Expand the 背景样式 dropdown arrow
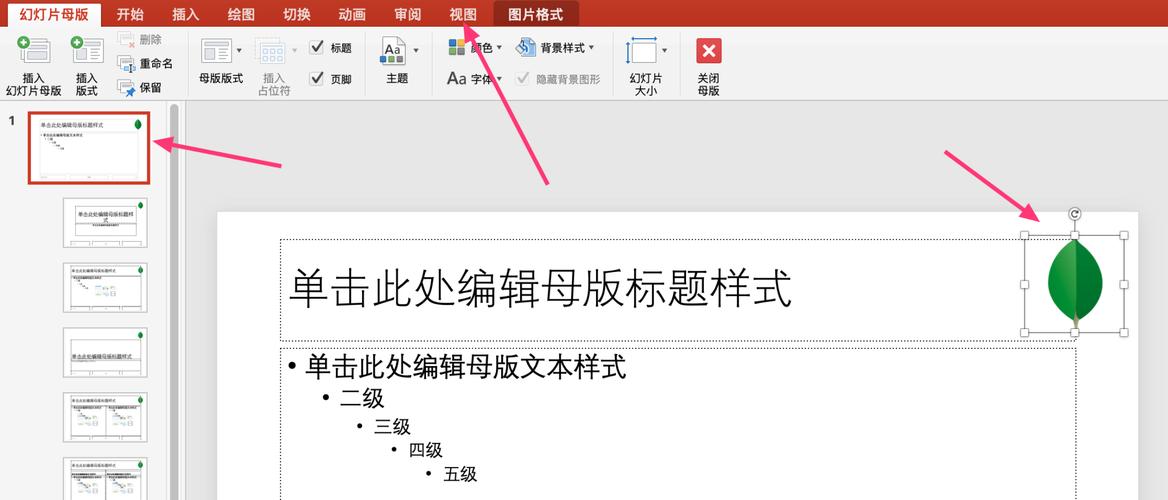 point(591,48)
